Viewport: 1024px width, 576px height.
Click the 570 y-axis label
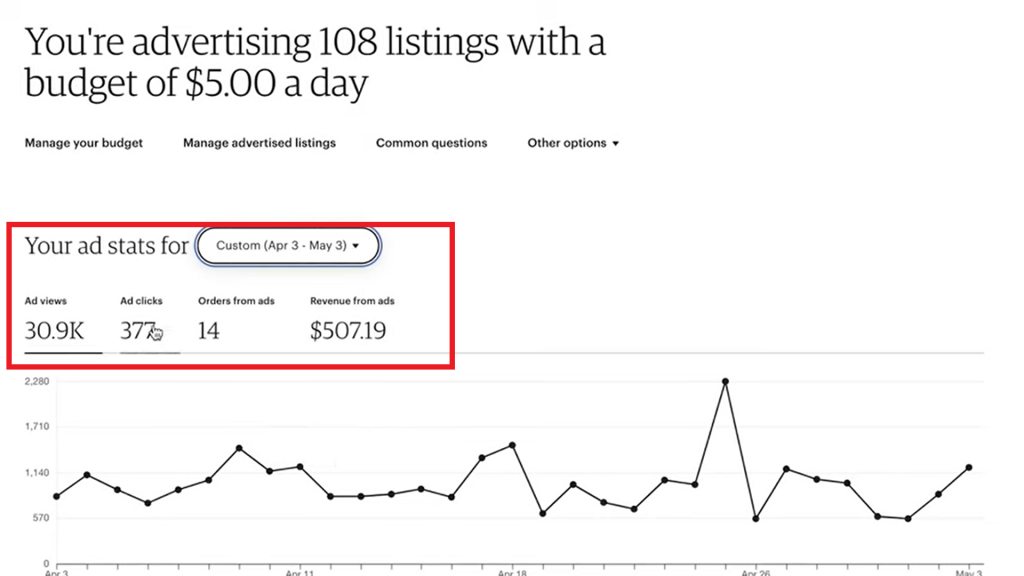[x=41, y=518]
